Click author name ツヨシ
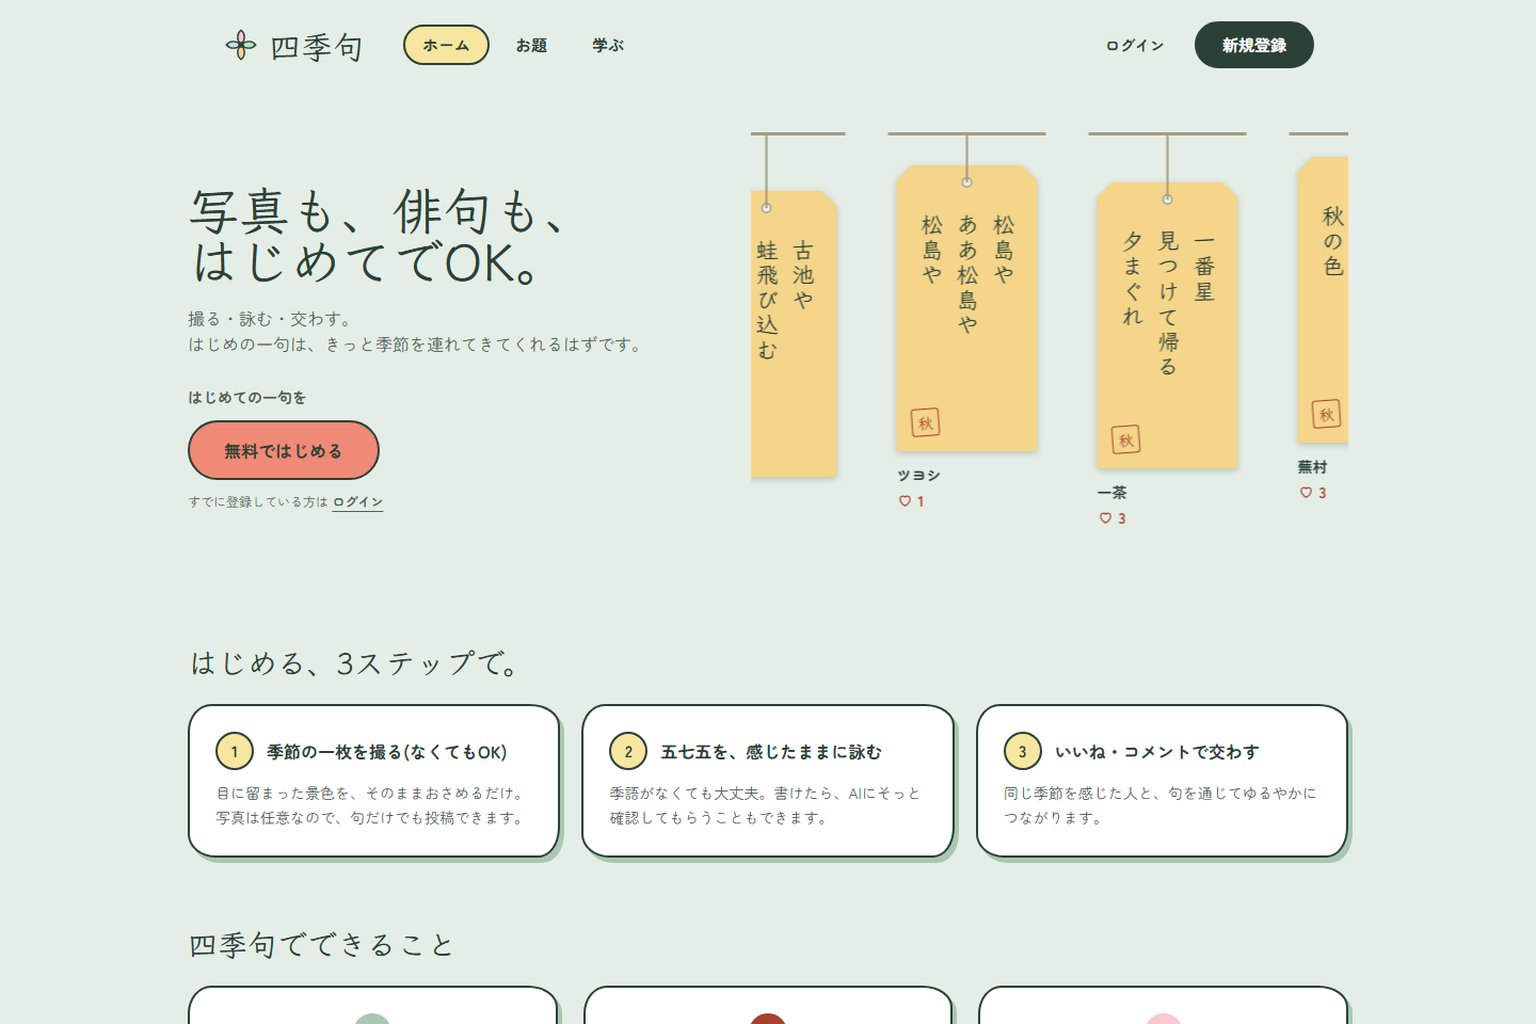Screen dimensions: 1536x1024 (918, 475)
